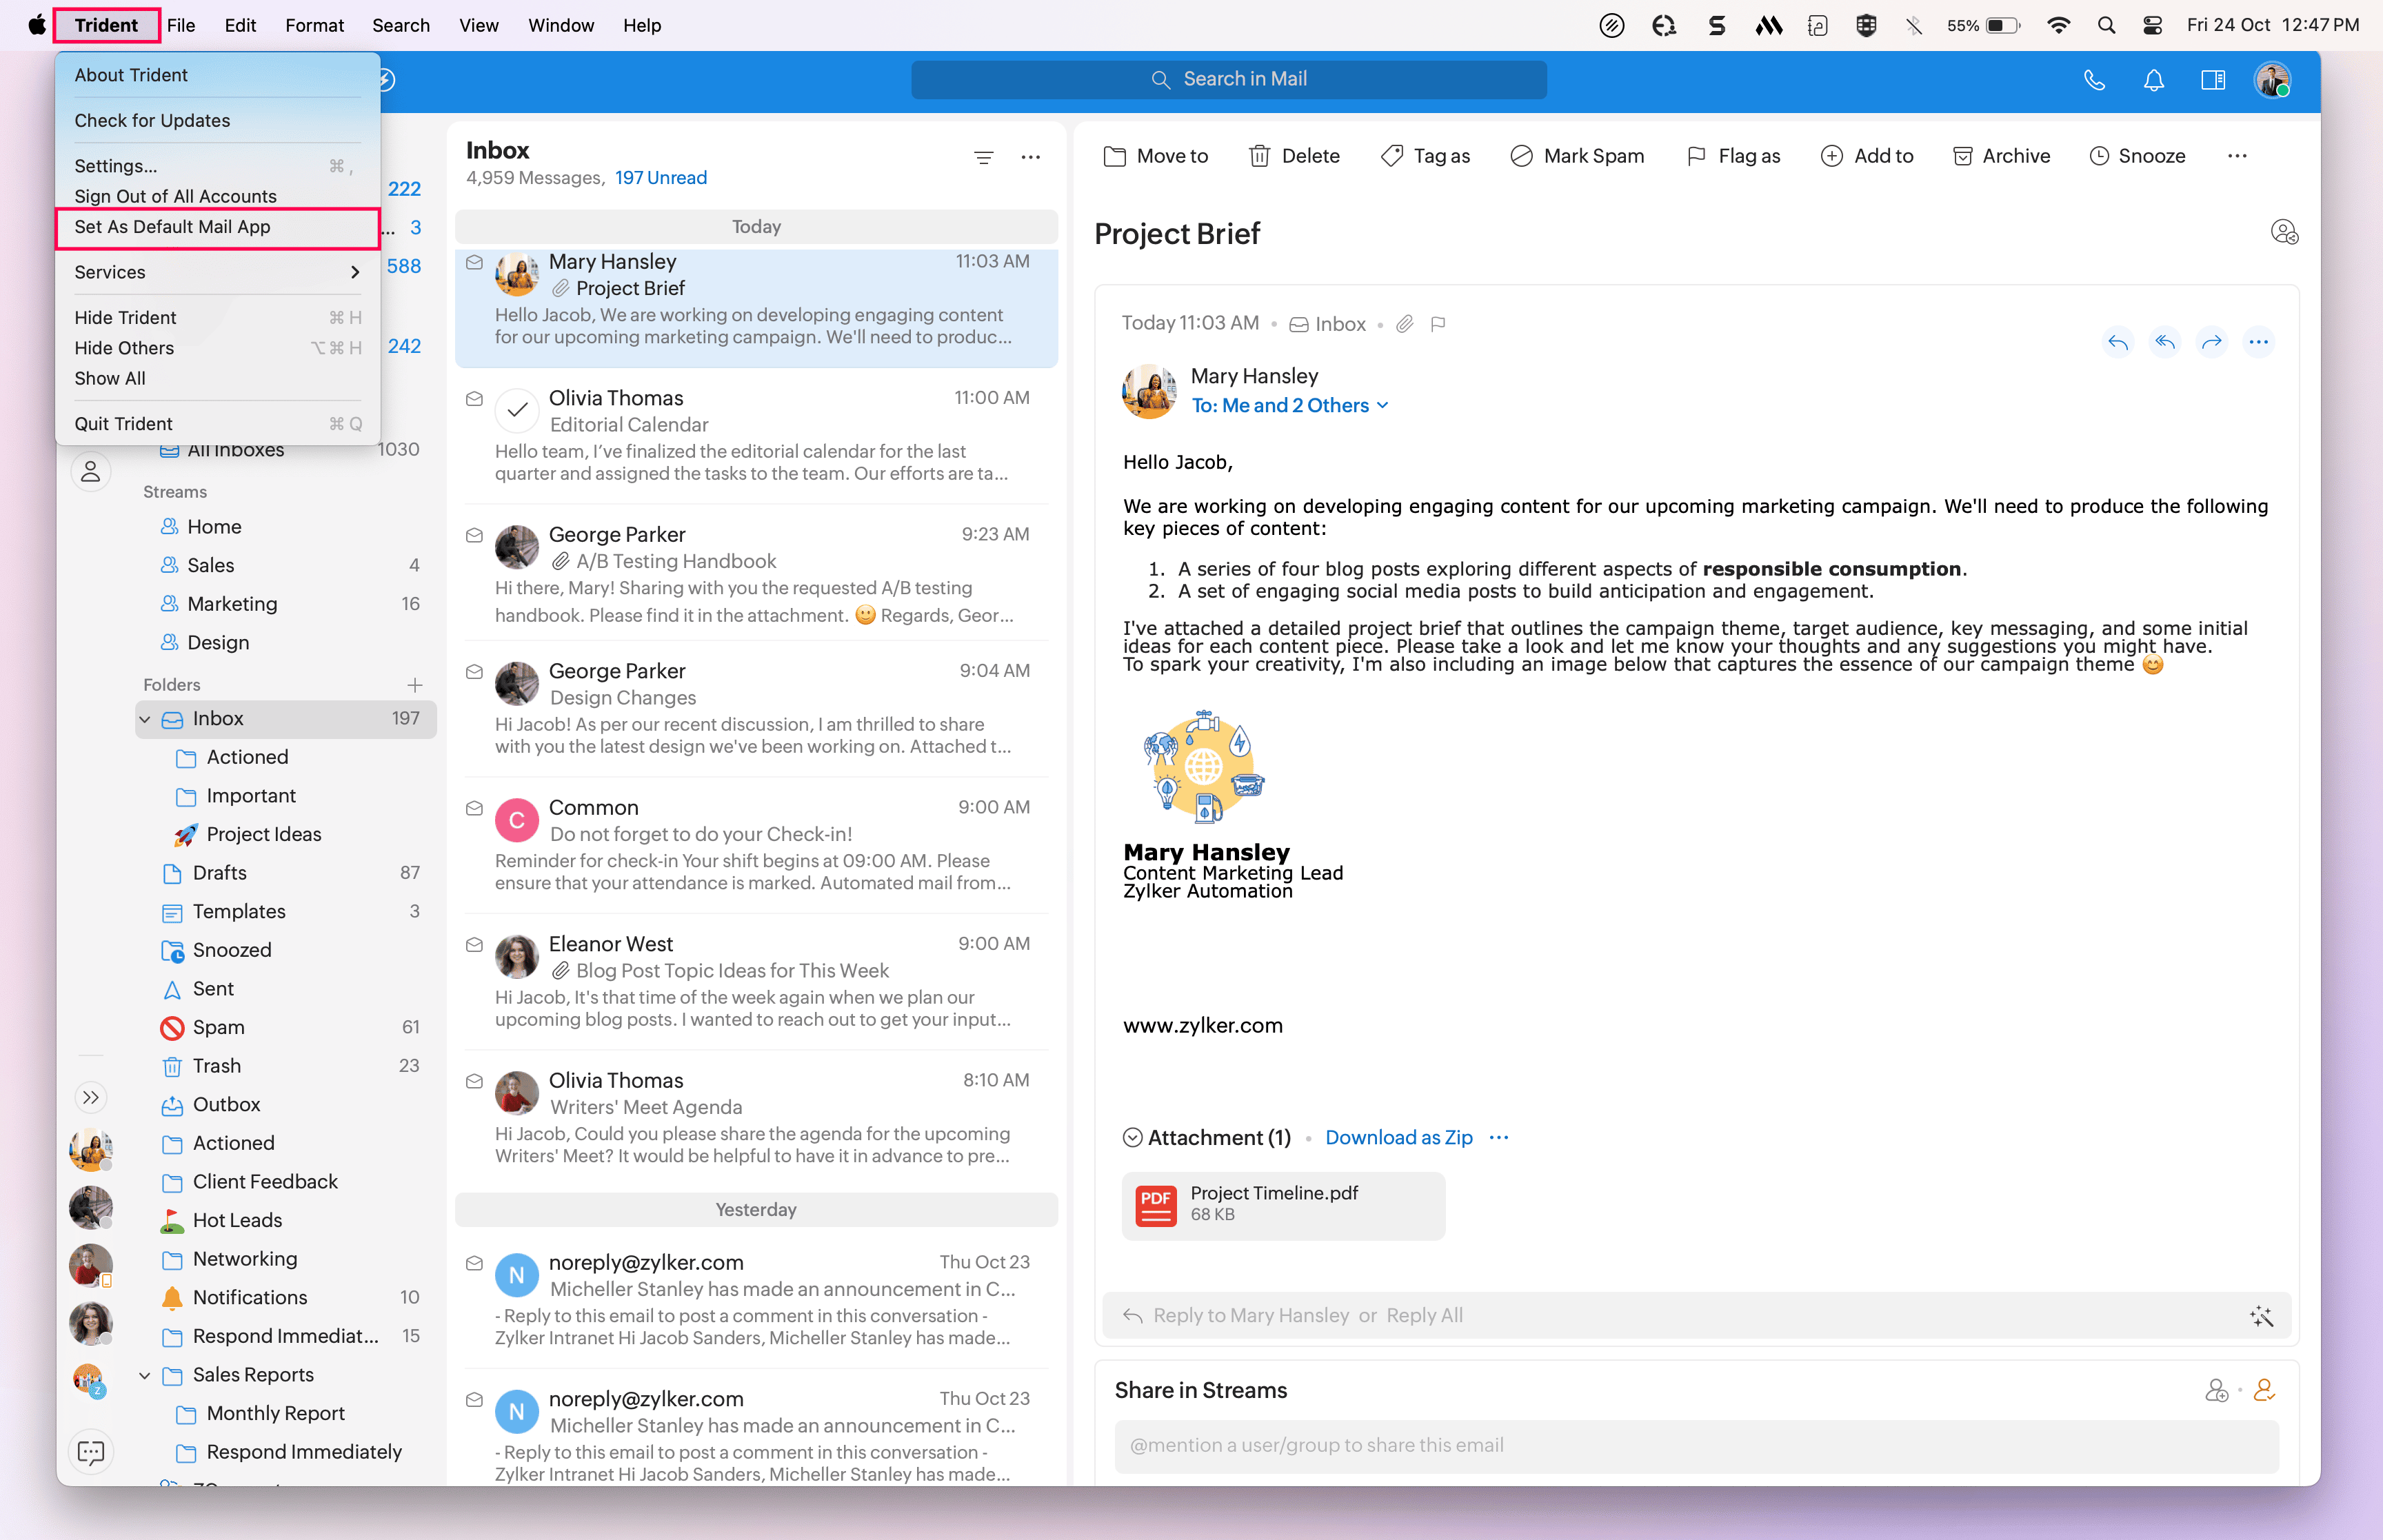Screen dimensions: 2383x1540
Task: Expand the 'To: Me and 2 Others' recipients
Action: pos(1289,406)
